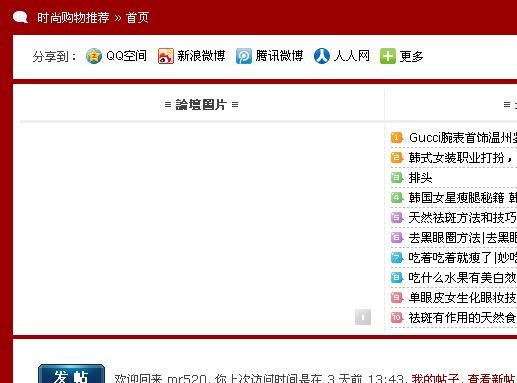The height and width of the screenshot is (383, 517).
Task: Open the 时尚购物推荐 breadcrumb link
Action: click(x=73, y=18)
